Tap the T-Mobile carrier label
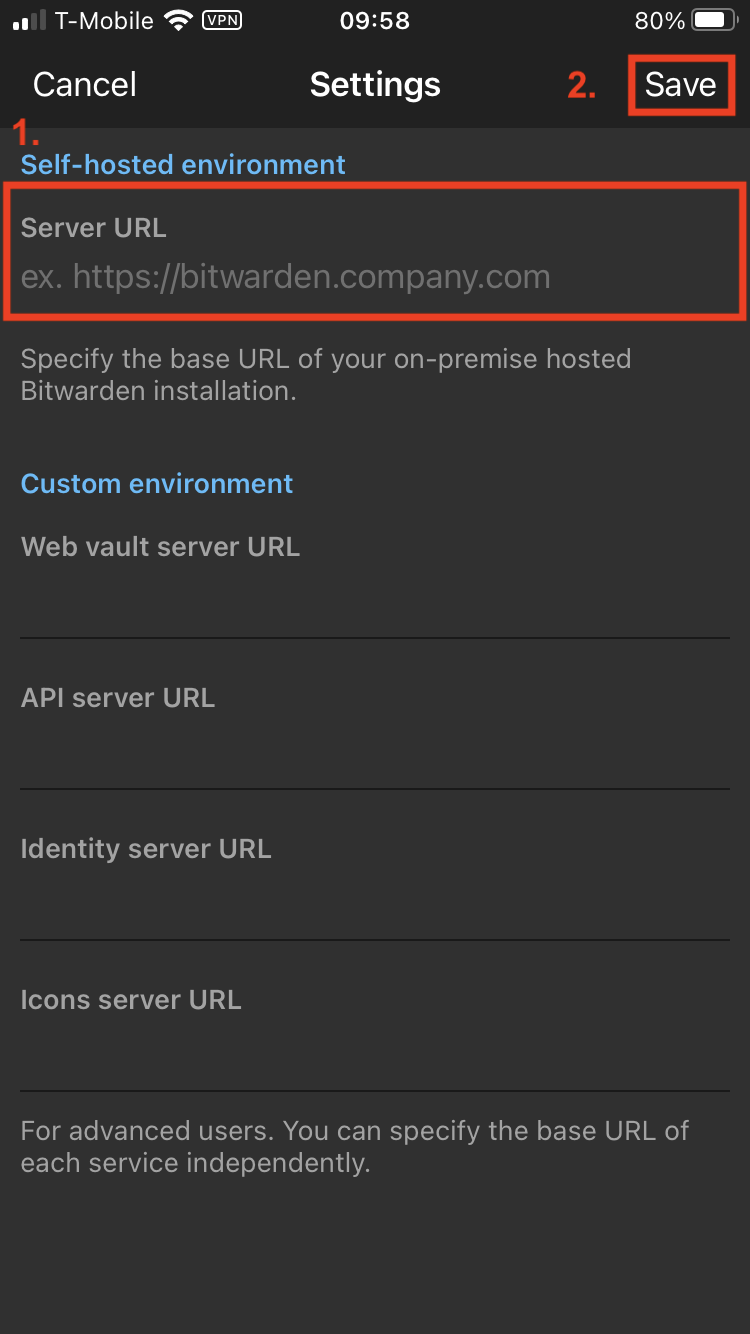750x1334 pixels. pyautogui.click(x=105, y=21)
